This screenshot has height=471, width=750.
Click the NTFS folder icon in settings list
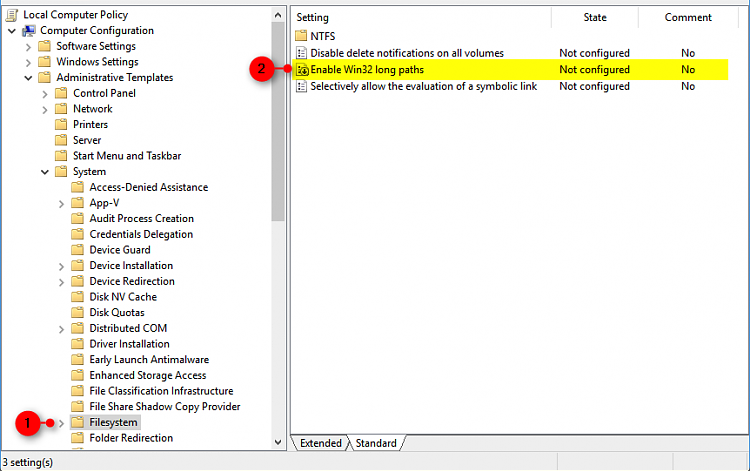click(301, 36)
